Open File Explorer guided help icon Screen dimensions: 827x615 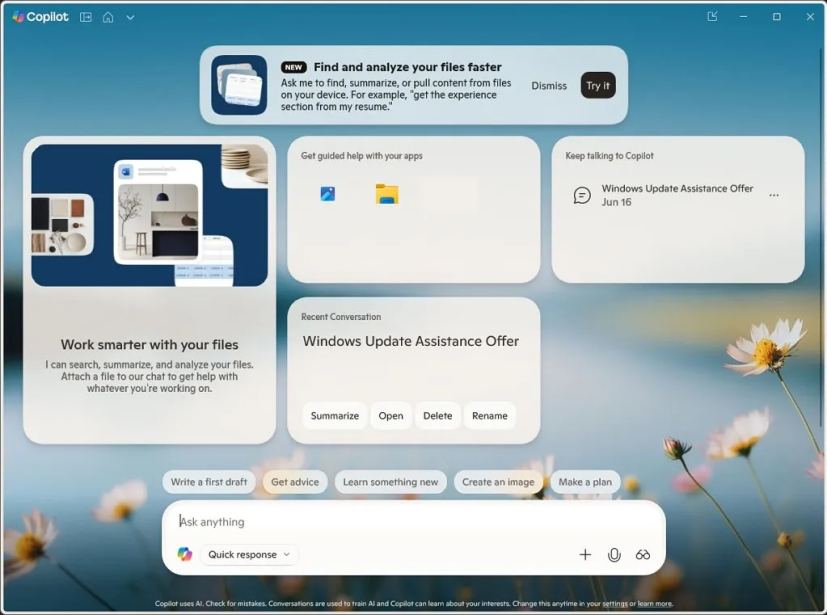387,194
